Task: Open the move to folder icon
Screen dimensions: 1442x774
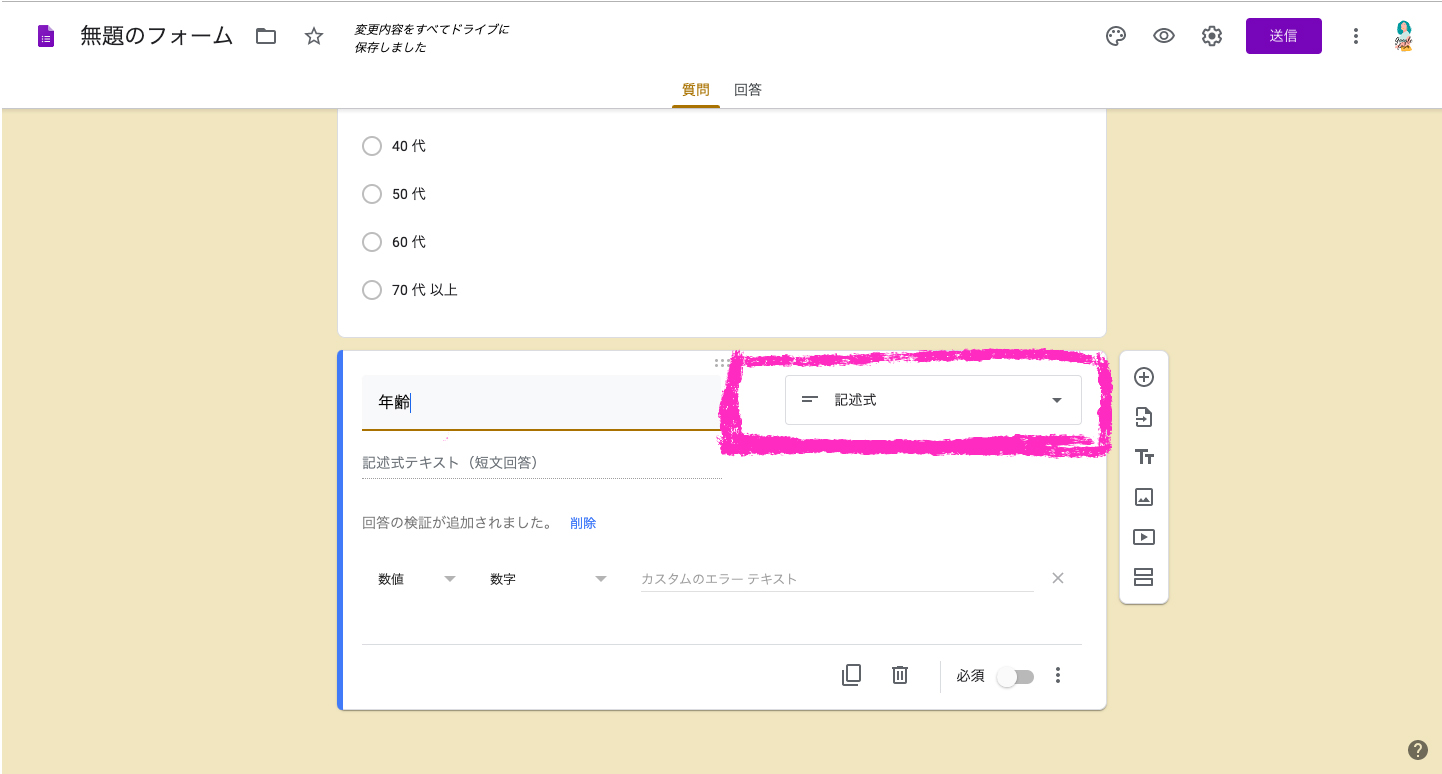Action: click(265, 37)
